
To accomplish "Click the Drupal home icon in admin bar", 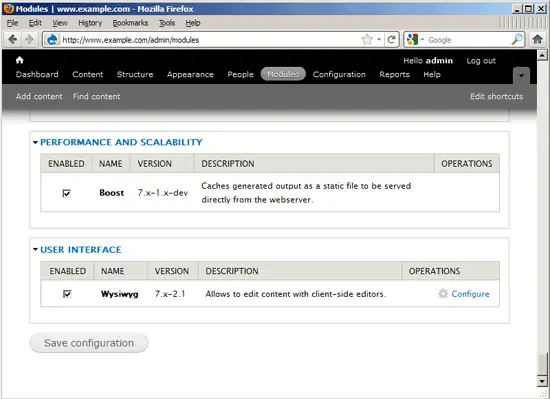I will click(x=19, y=60).
